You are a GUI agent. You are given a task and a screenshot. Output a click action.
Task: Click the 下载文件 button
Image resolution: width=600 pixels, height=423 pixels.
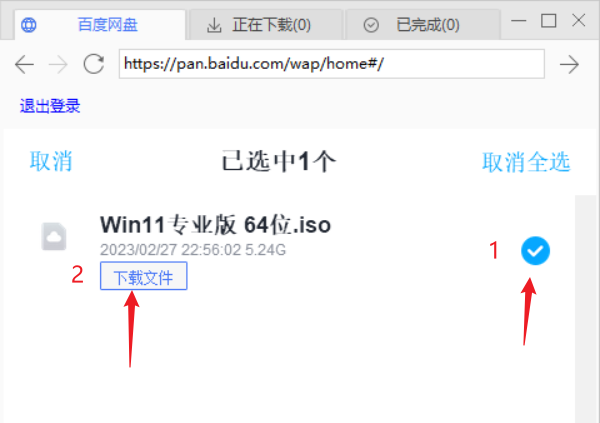point(143,276)
